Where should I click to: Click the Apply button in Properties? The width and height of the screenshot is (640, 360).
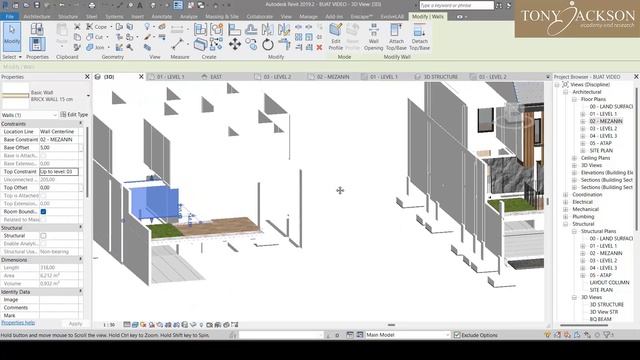click(x=76, y=324)
